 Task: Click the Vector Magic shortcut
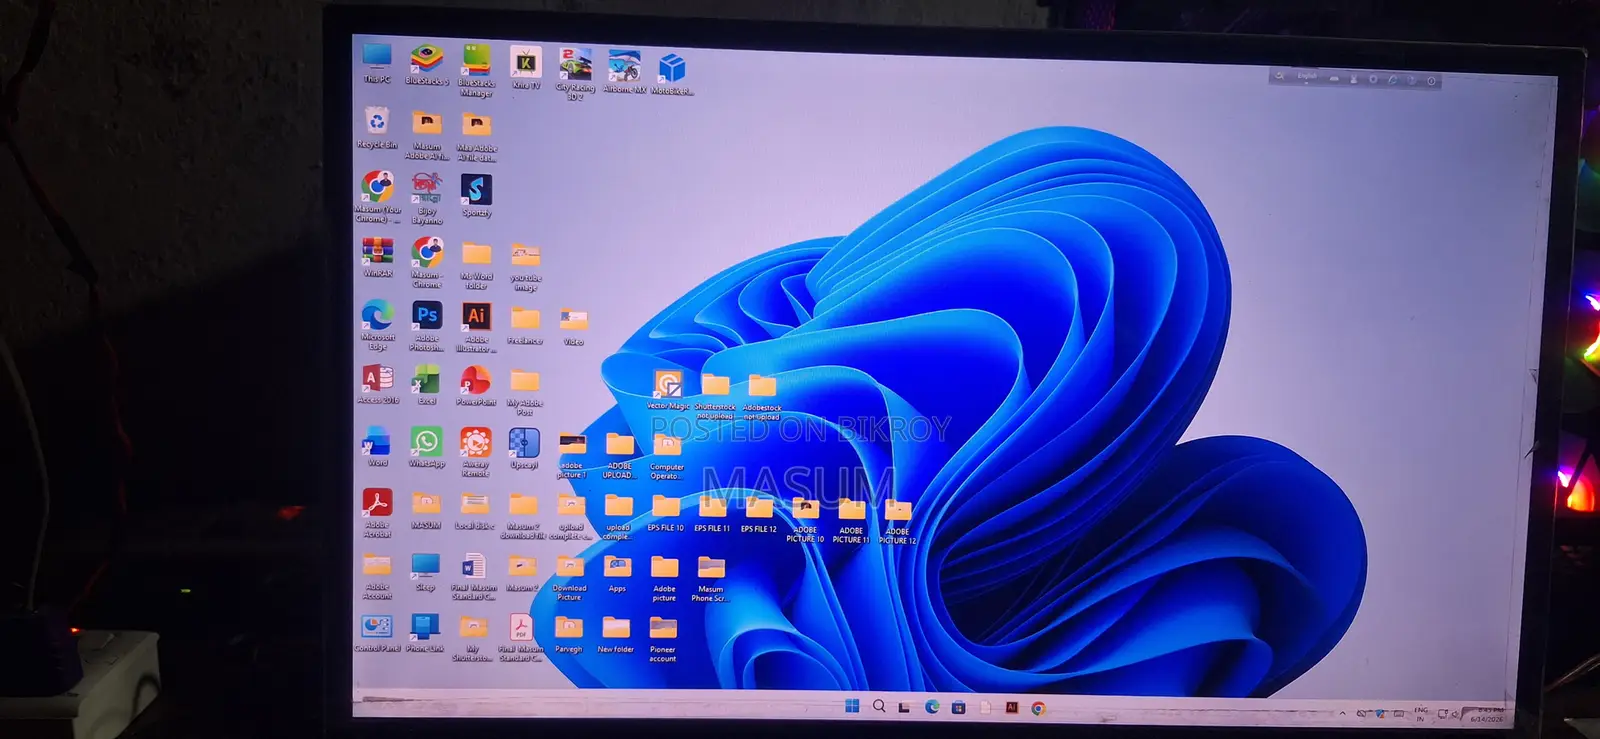(668, 390)
